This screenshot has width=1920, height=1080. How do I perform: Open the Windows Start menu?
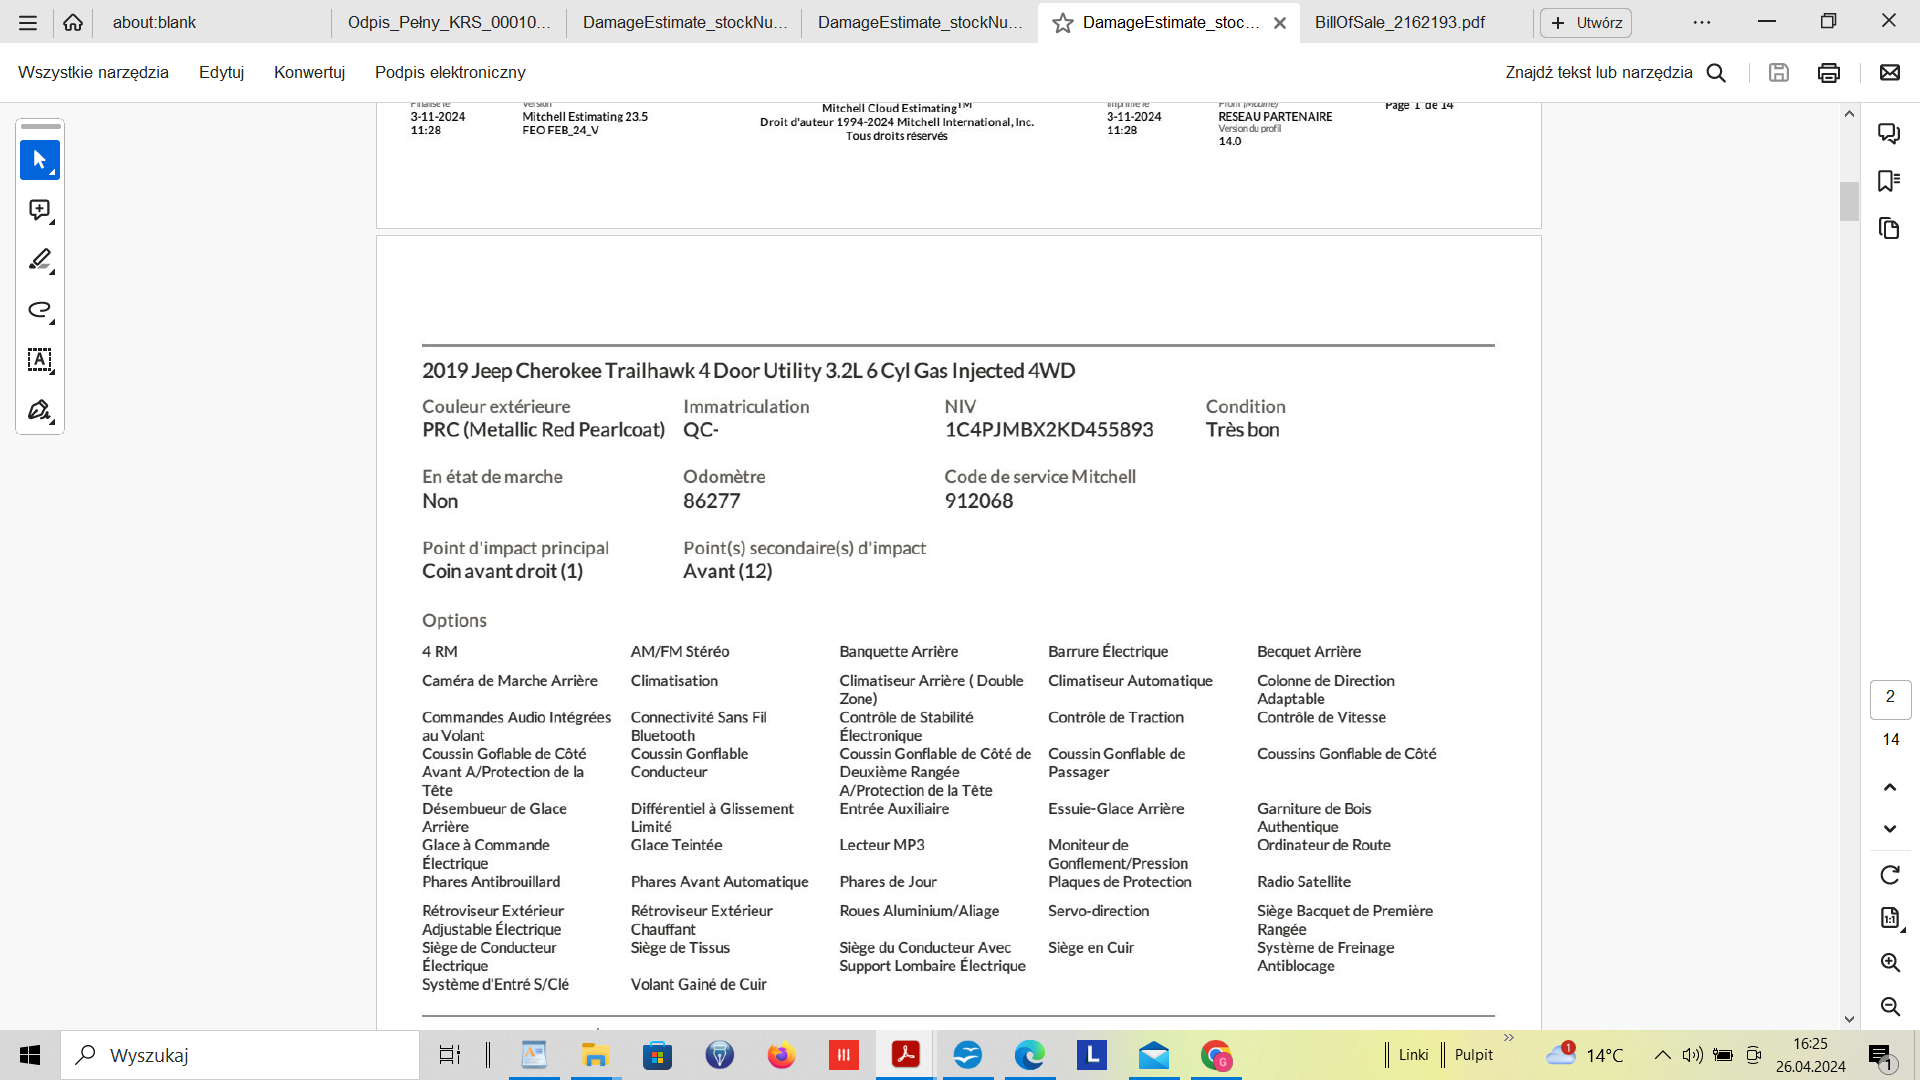(x=30, y=1055)
